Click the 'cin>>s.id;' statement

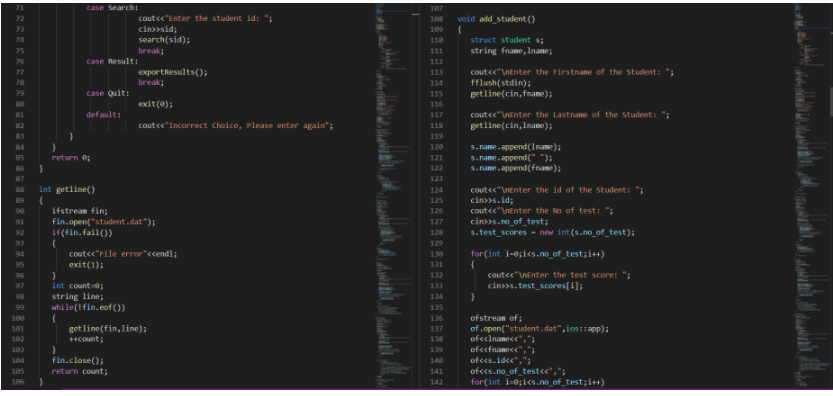point(492,200)
